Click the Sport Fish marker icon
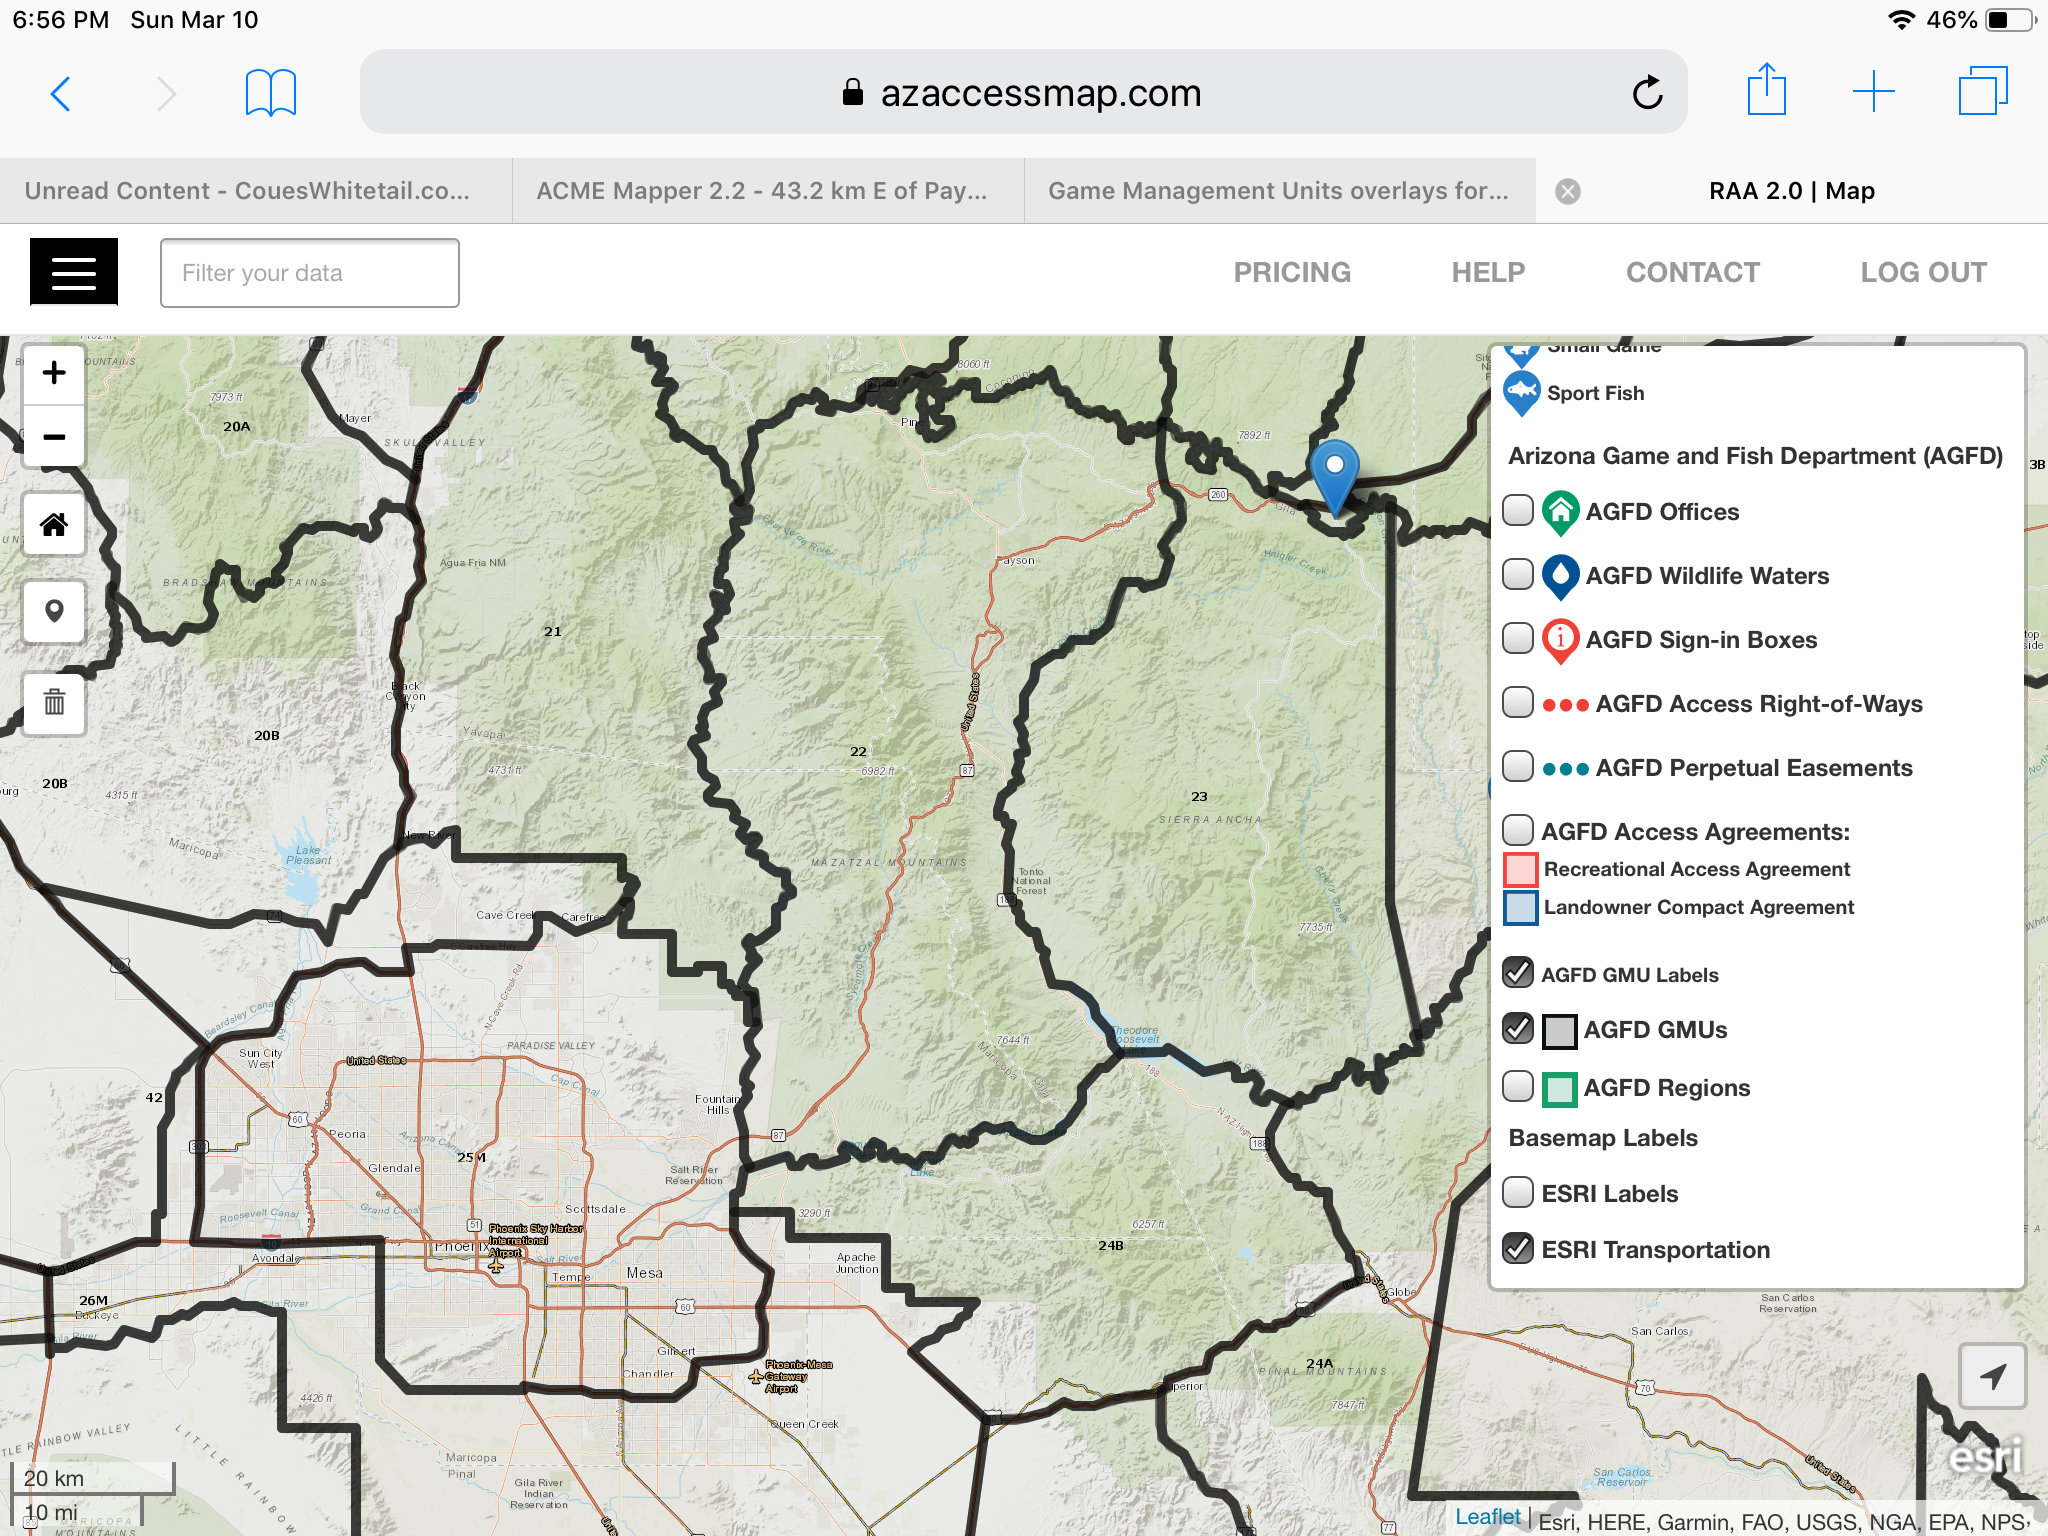 (1521, 393)
